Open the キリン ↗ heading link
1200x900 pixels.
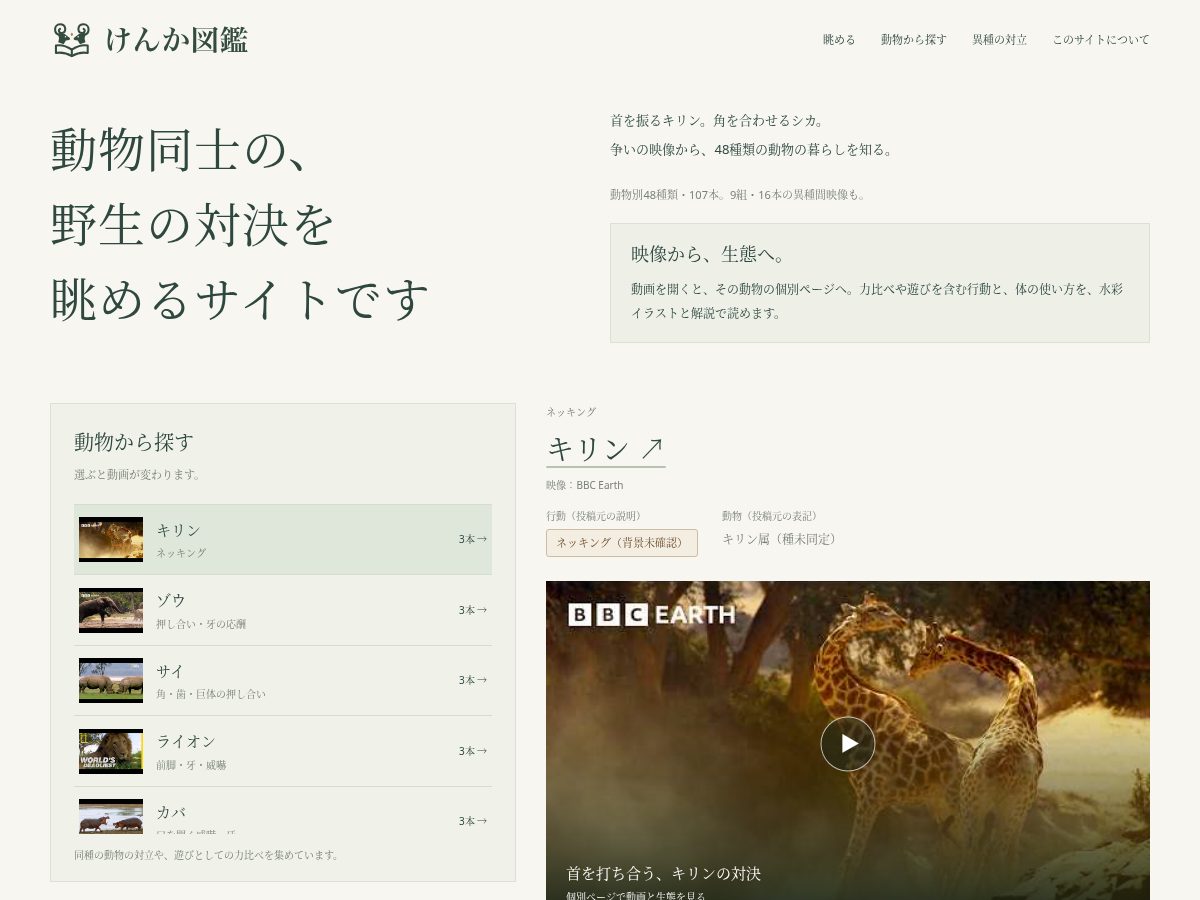point(605,449)
